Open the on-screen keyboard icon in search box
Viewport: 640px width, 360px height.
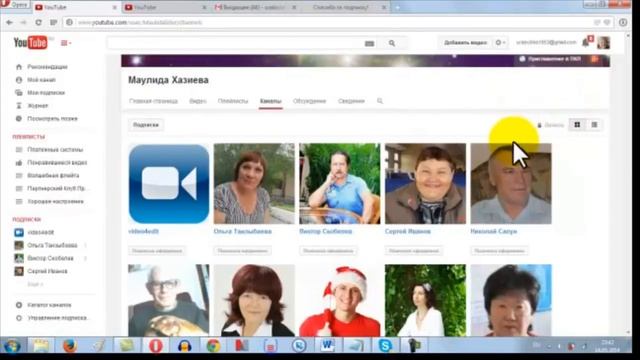point(369,43)
